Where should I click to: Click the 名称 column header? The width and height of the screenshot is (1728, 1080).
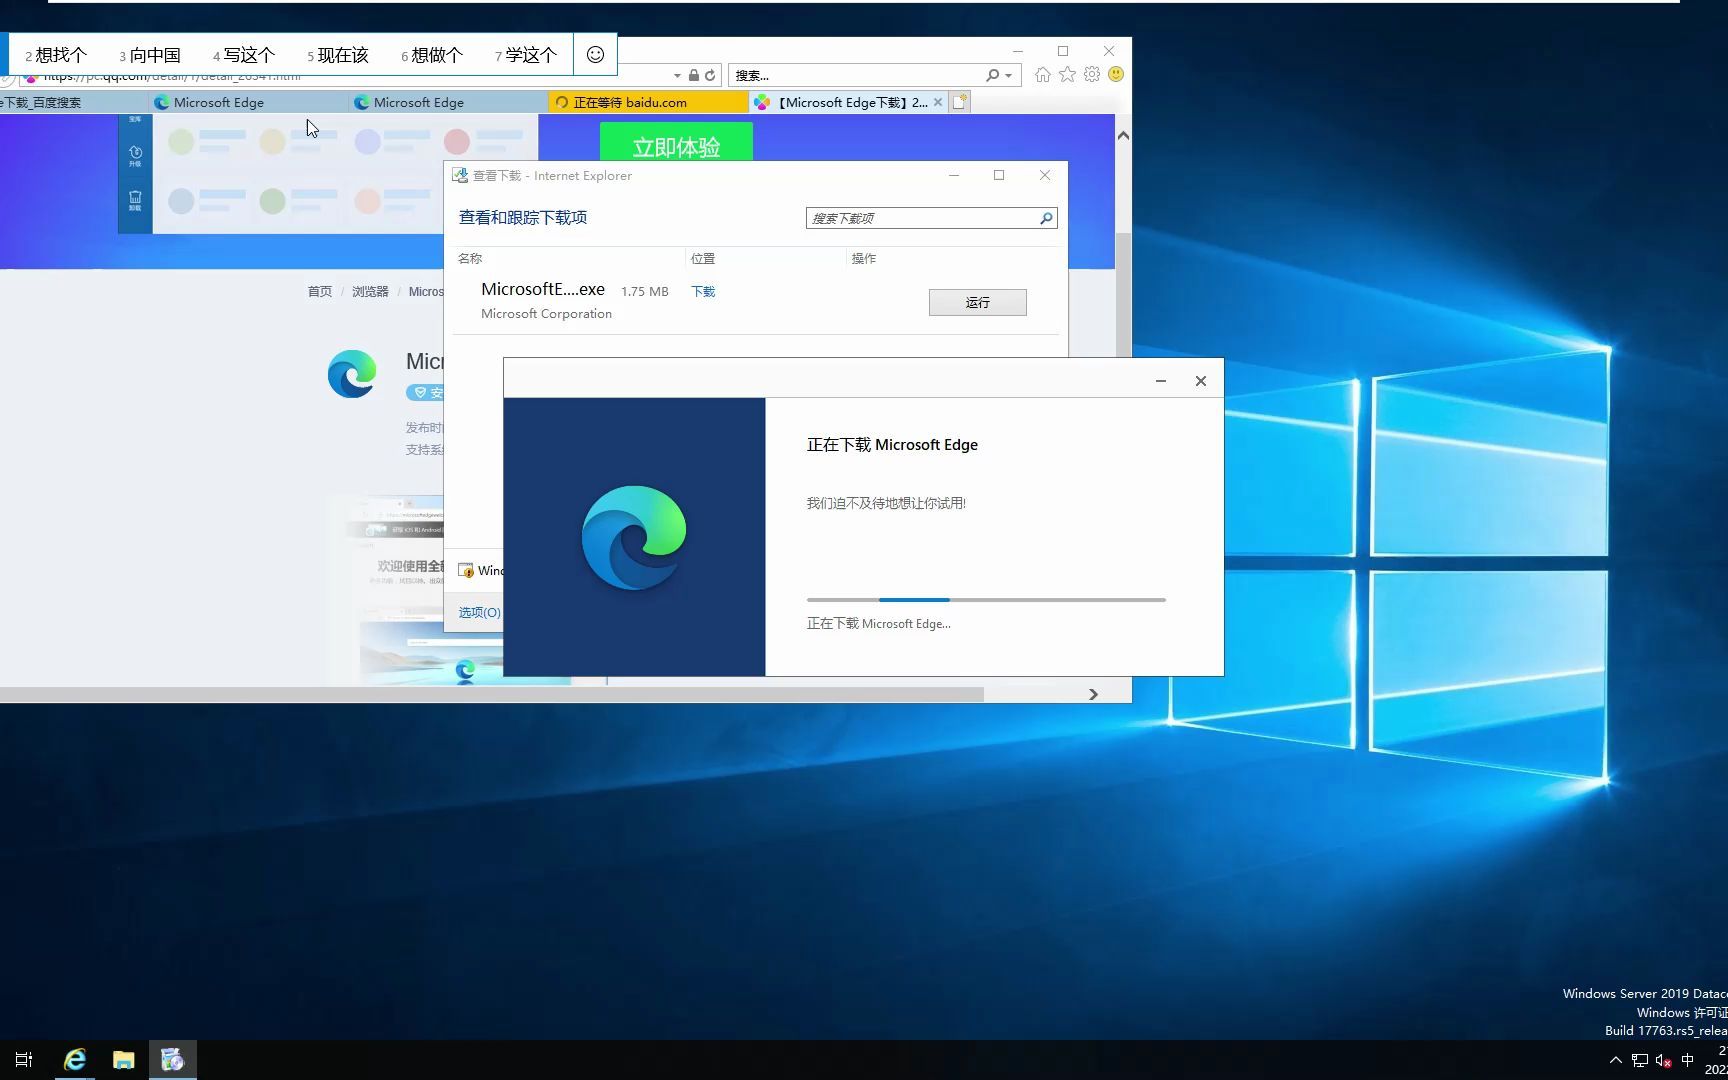tap(470, 258)
